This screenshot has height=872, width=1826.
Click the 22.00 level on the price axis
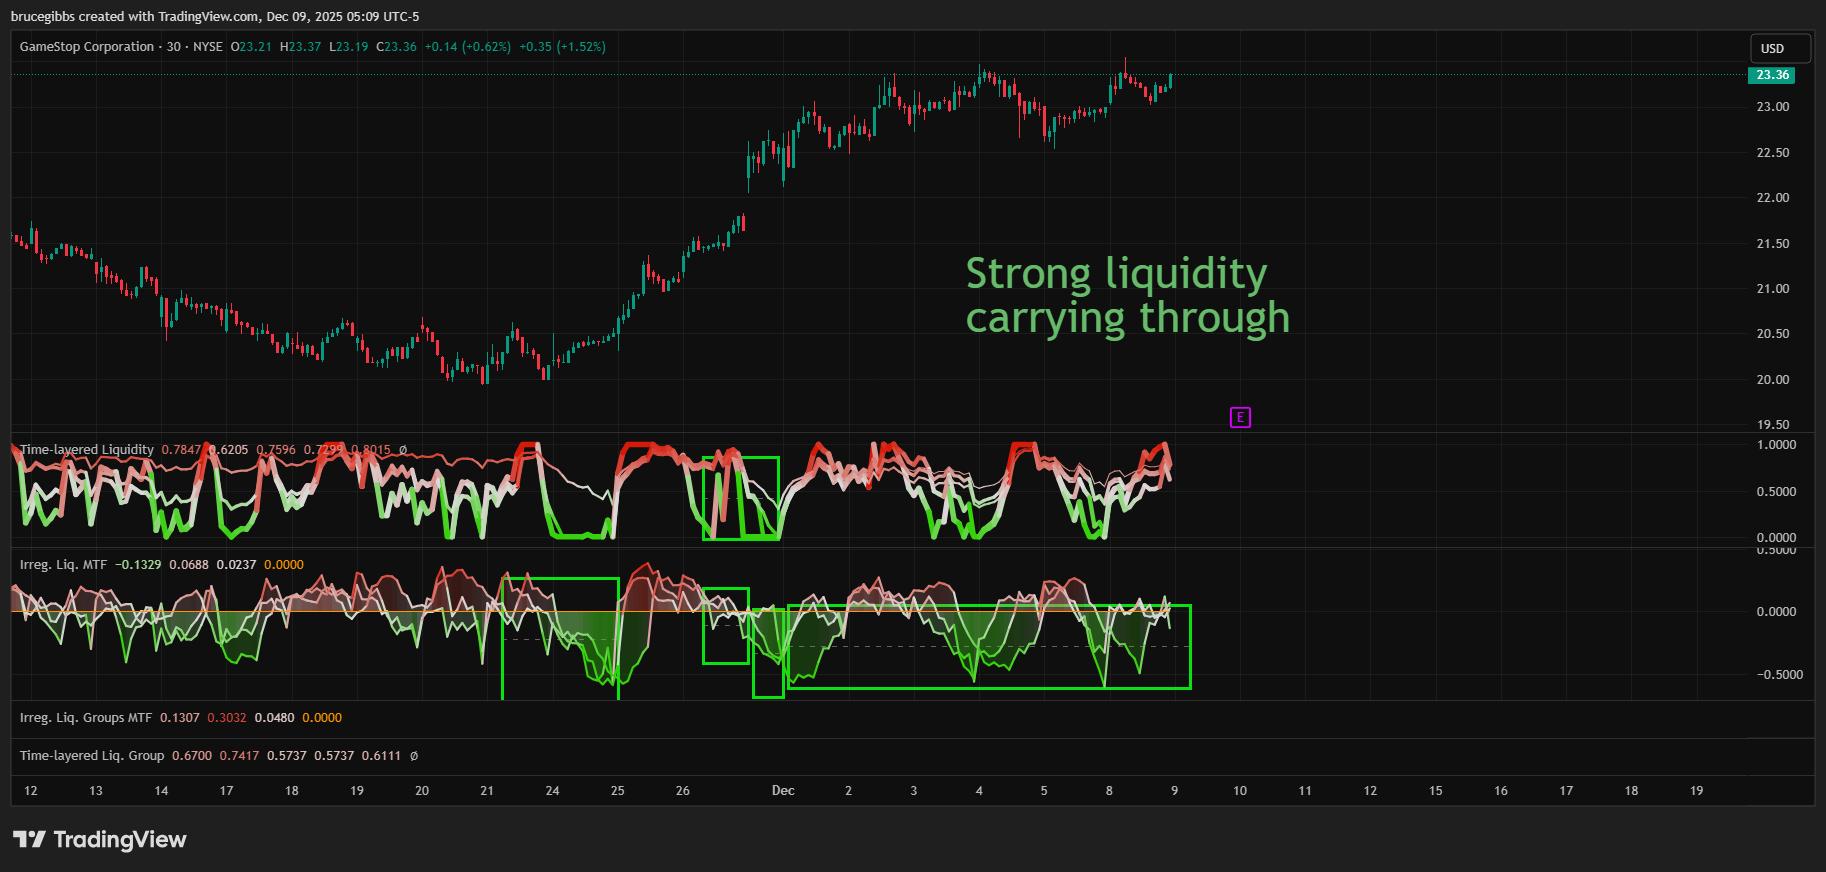click(x=1772, y=198)
